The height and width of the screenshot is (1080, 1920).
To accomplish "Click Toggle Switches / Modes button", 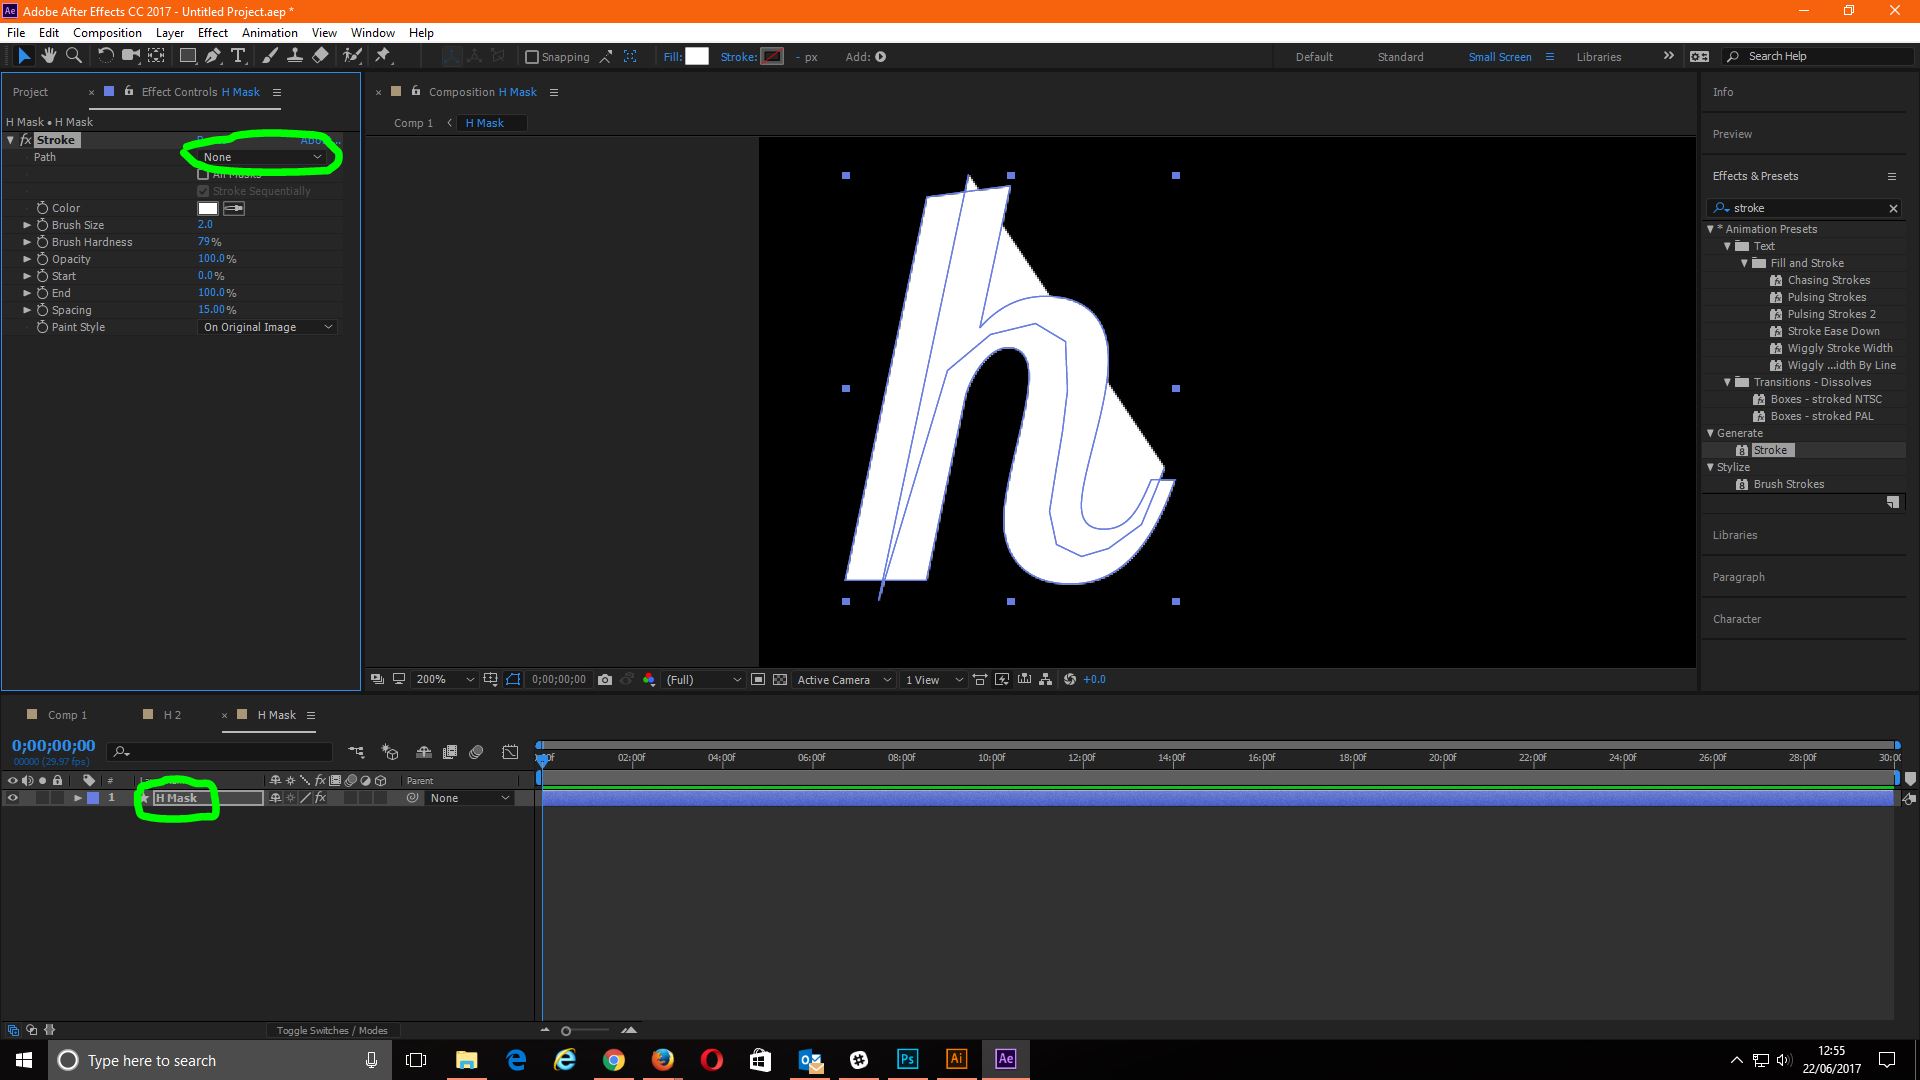I will click(332, 1029).
